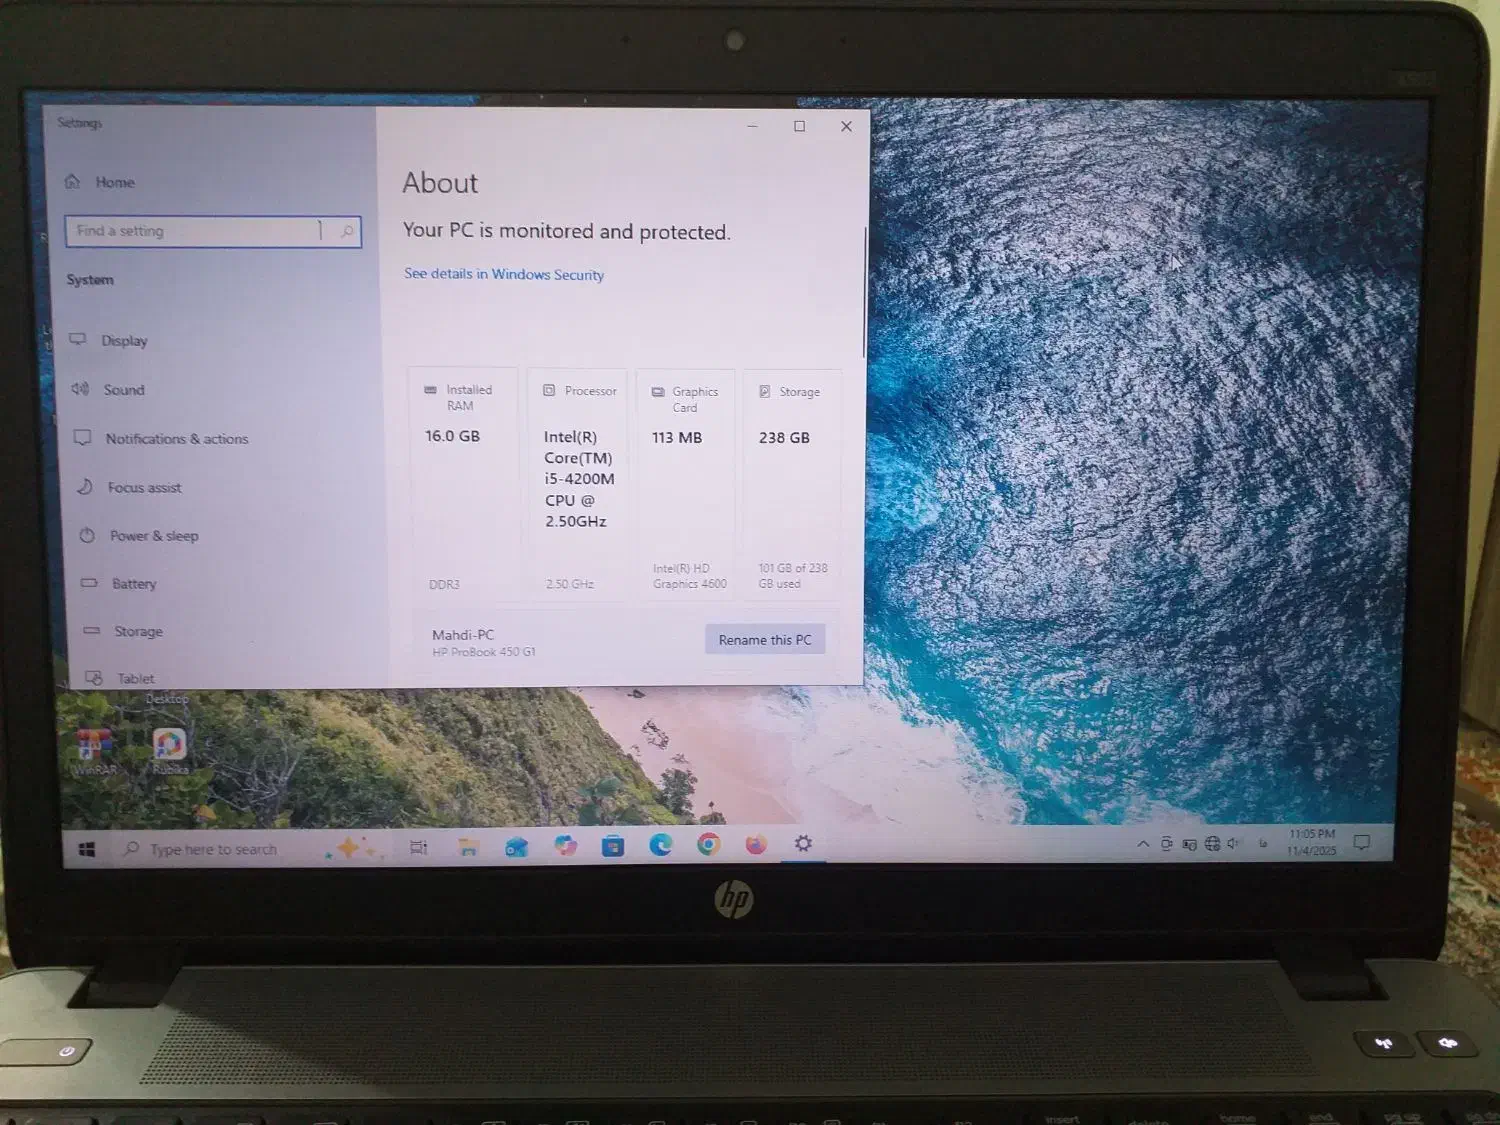1500x1125 pixels.
Task: Open Task View from the taskbar
Action: [x=419, y=848]
